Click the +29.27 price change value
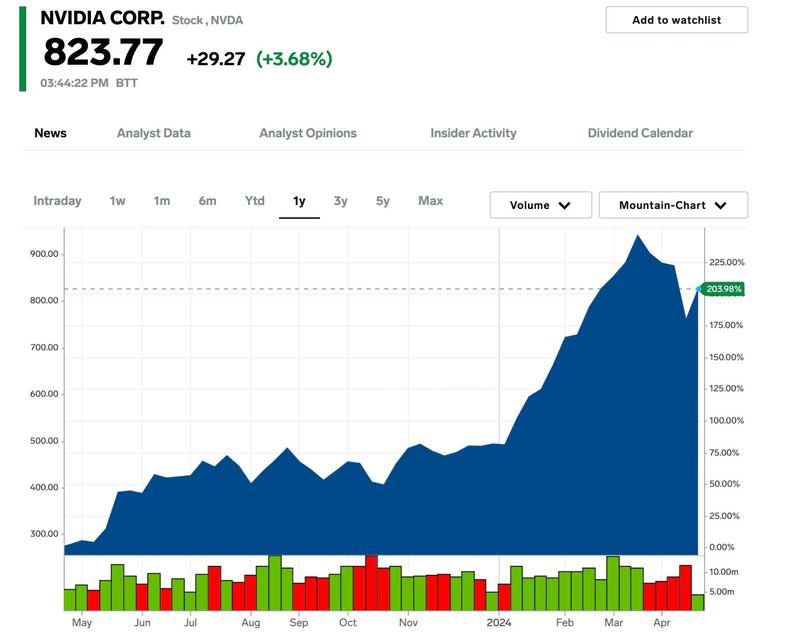This screenshot has width=800, height=644. pyautogui.click(x=216, y=59)
